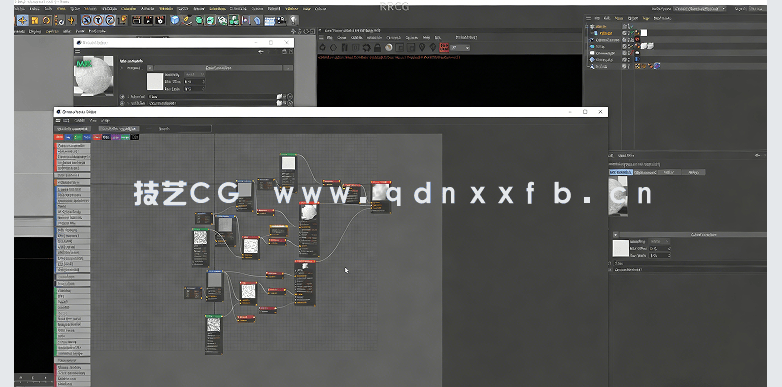Collapse the expander arrow in Attributes panel
This screenshot has width=782, height=387.
click(x=615, y=234)
